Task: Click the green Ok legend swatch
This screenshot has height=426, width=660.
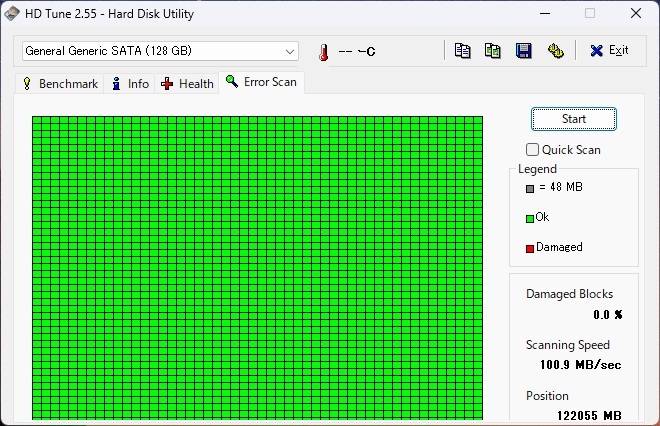Action: (530, 218)
